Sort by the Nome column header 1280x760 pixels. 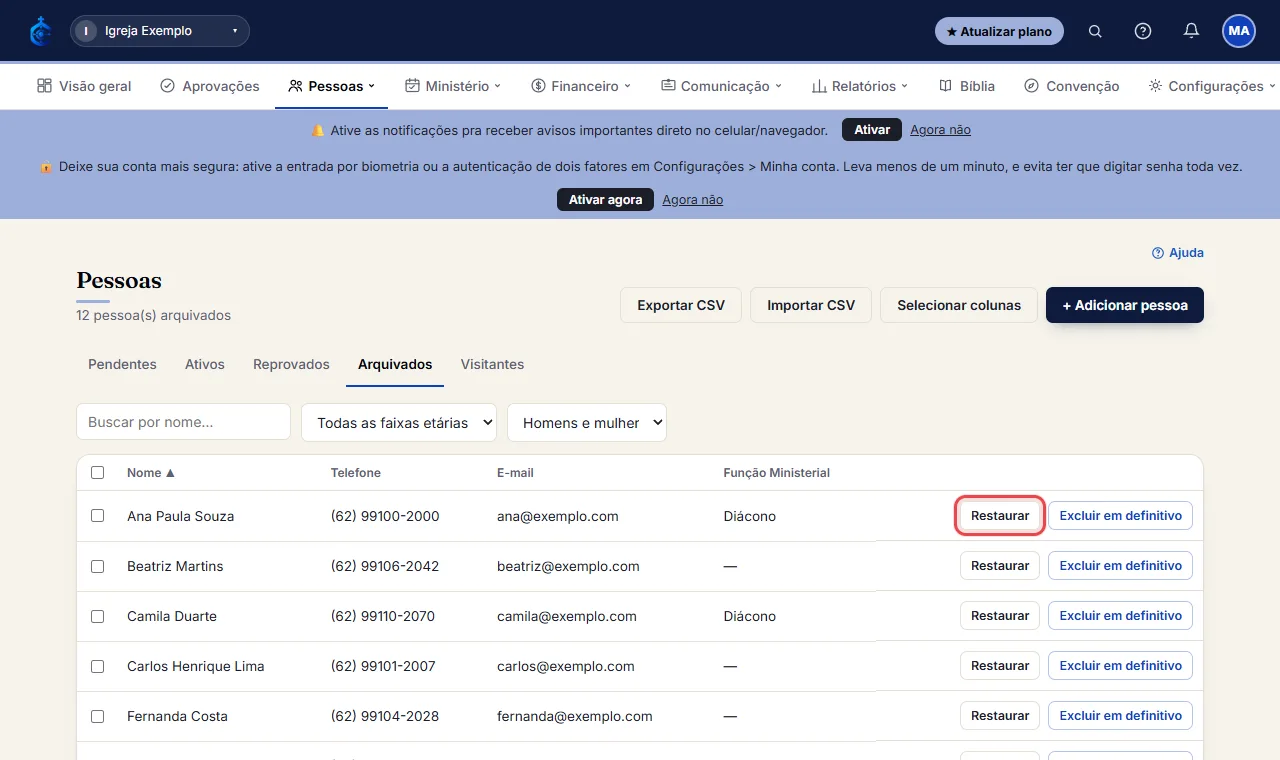click(151, 473)
